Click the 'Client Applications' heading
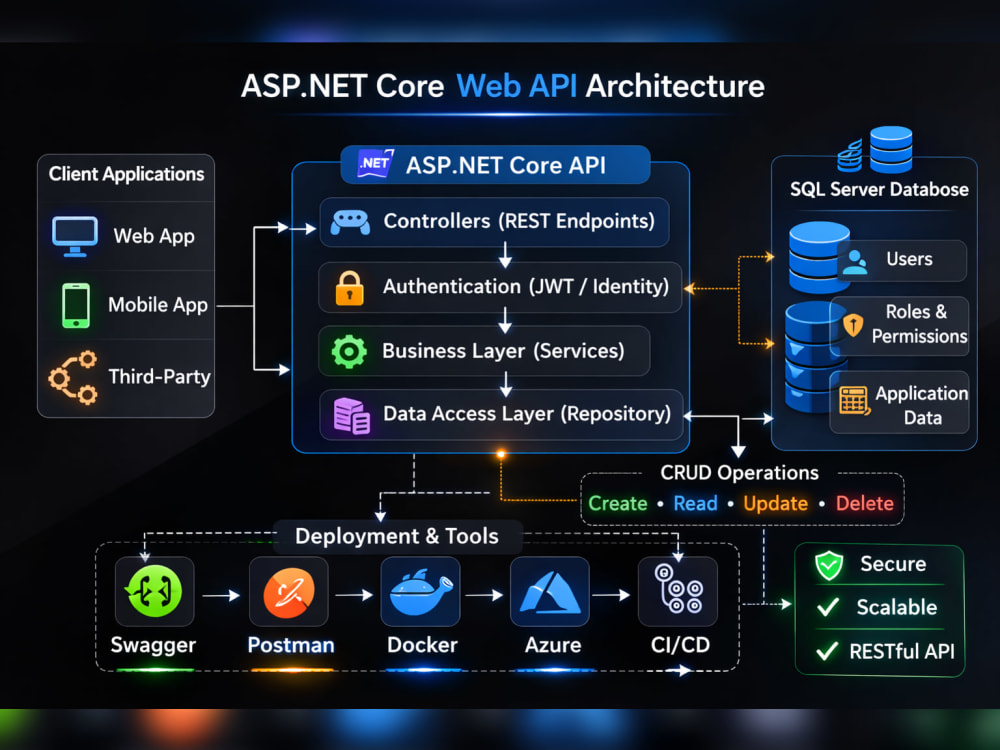The width and height of the screenshot is (1000, 750). click(126, 174)
